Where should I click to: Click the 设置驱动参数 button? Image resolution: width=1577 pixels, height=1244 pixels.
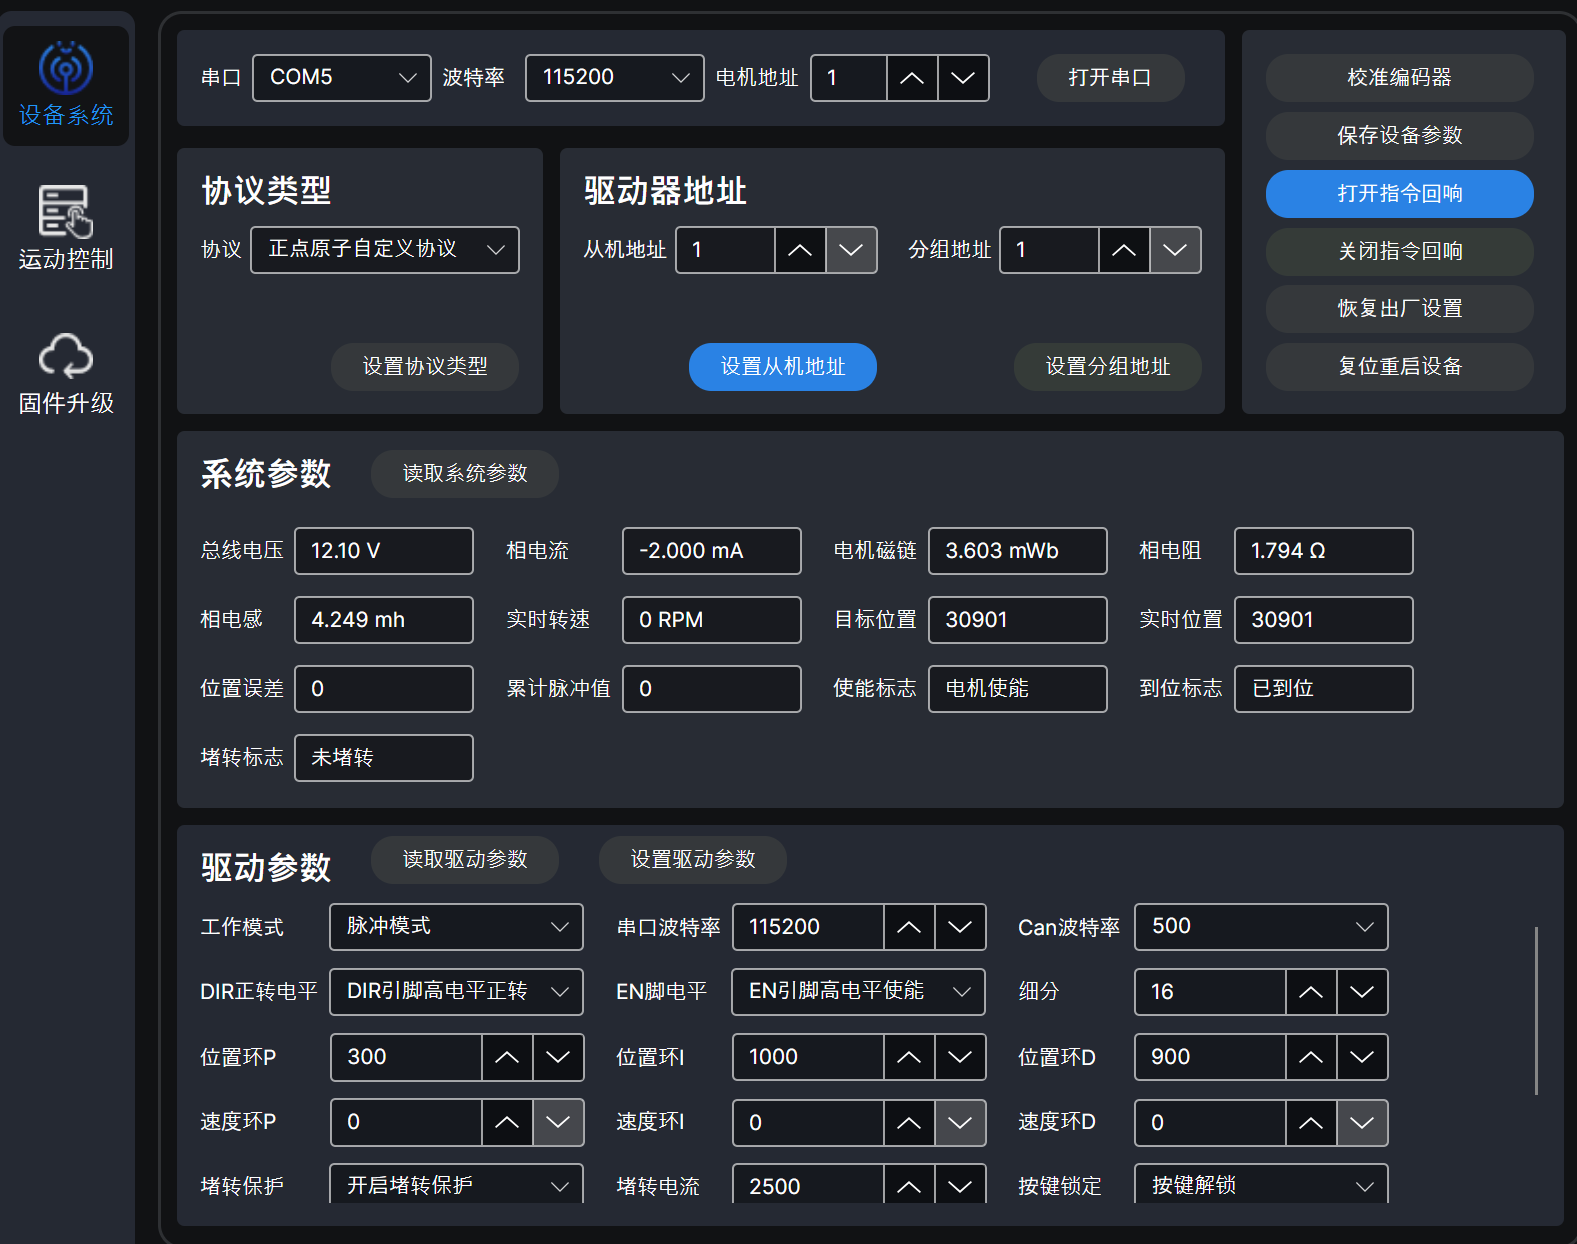[x=693, y=860]
